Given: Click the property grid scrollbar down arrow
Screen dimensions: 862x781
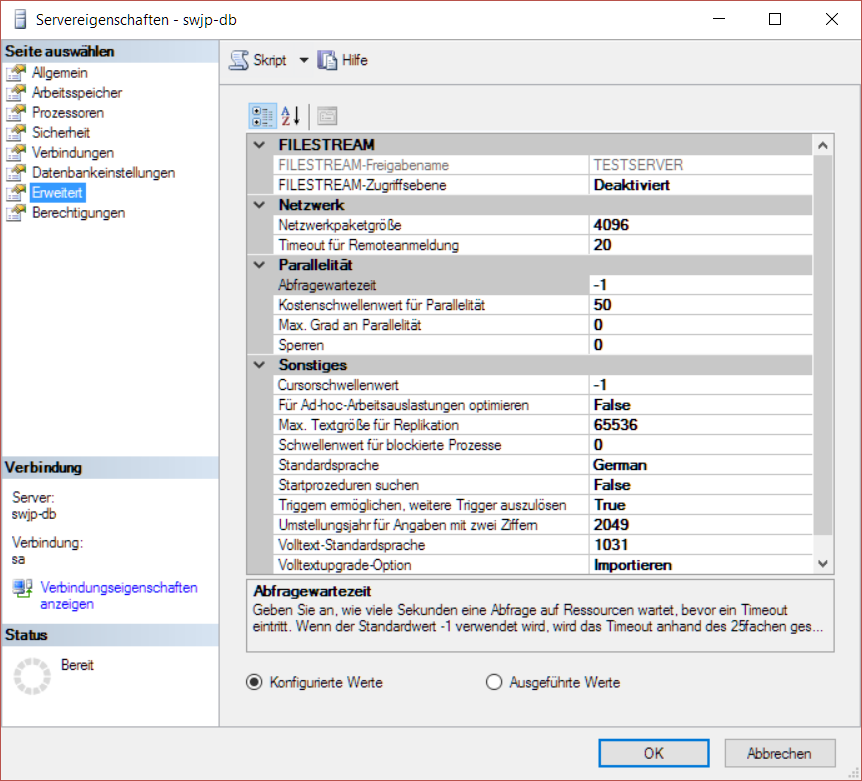Looking at the screenshot, I should tap(823, 564).
